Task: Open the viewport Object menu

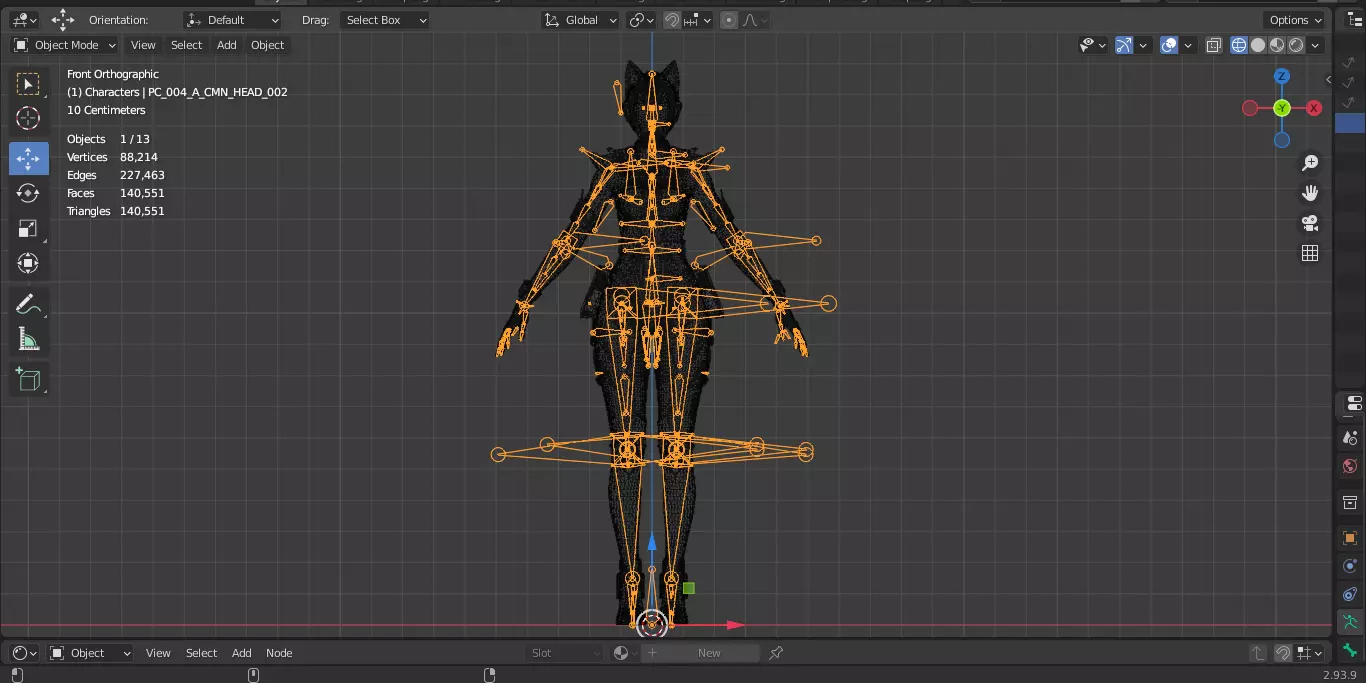Action: point(267,45)
